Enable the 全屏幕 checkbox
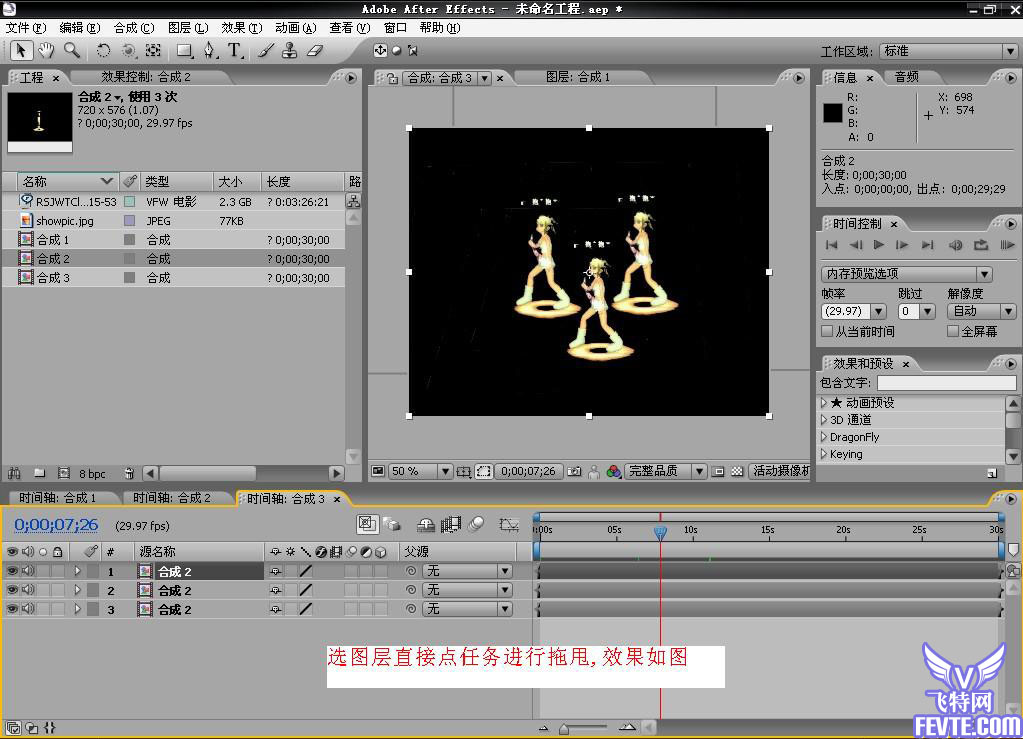The width and height of the screenshot is (1023, 739). coord(953,331)
